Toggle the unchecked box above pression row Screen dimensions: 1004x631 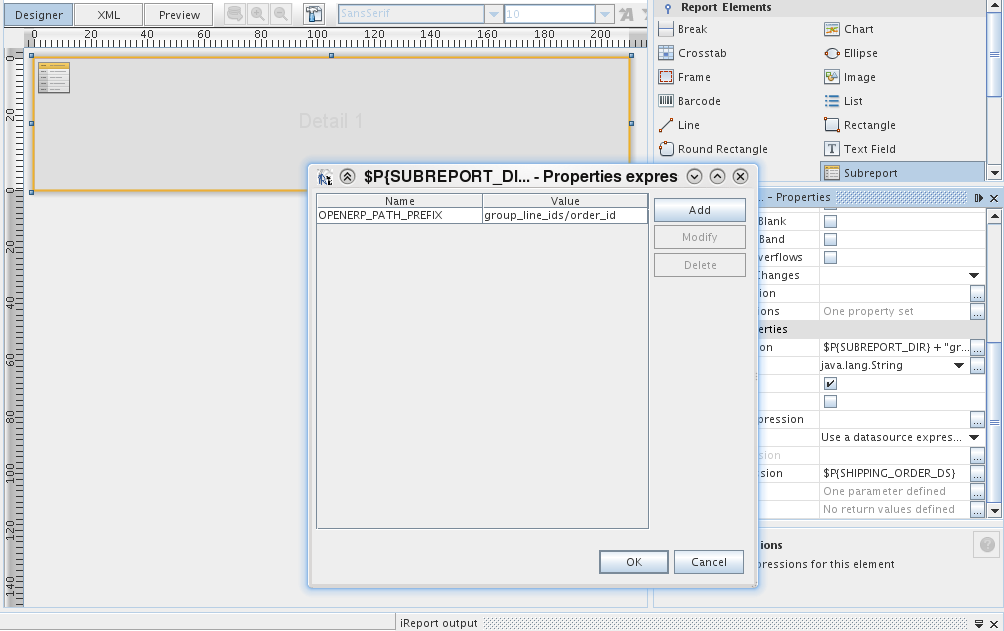coord(830,402)
